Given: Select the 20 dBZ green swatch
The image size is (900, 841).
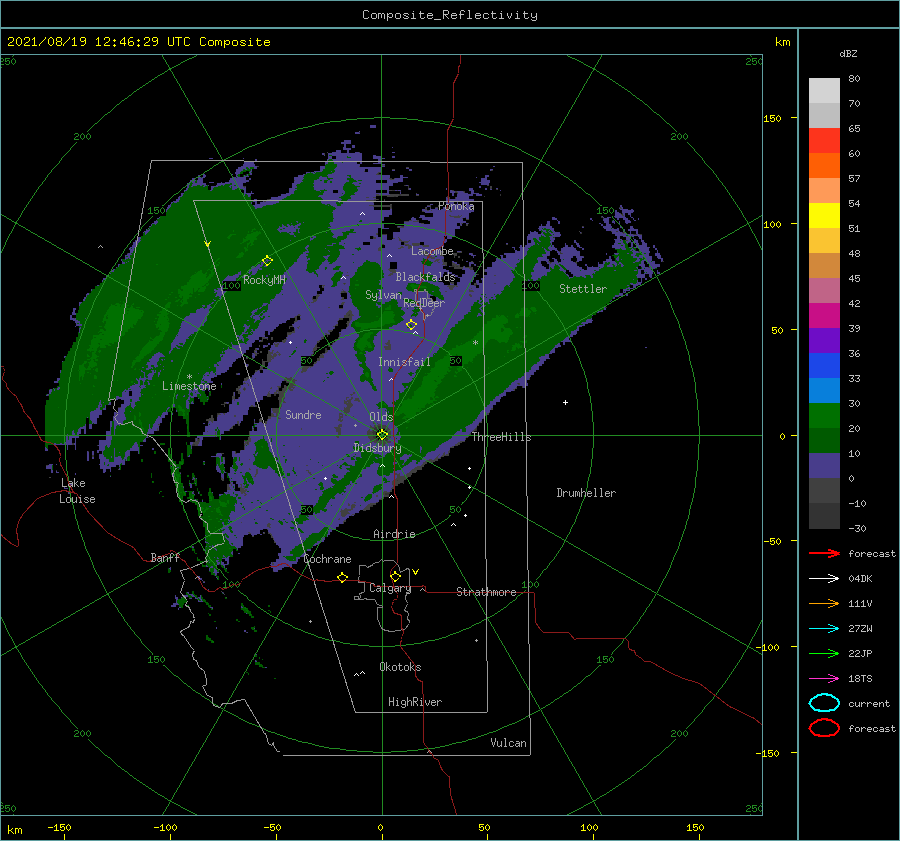Looking at the screenshot, I should [x=824, y=415].
